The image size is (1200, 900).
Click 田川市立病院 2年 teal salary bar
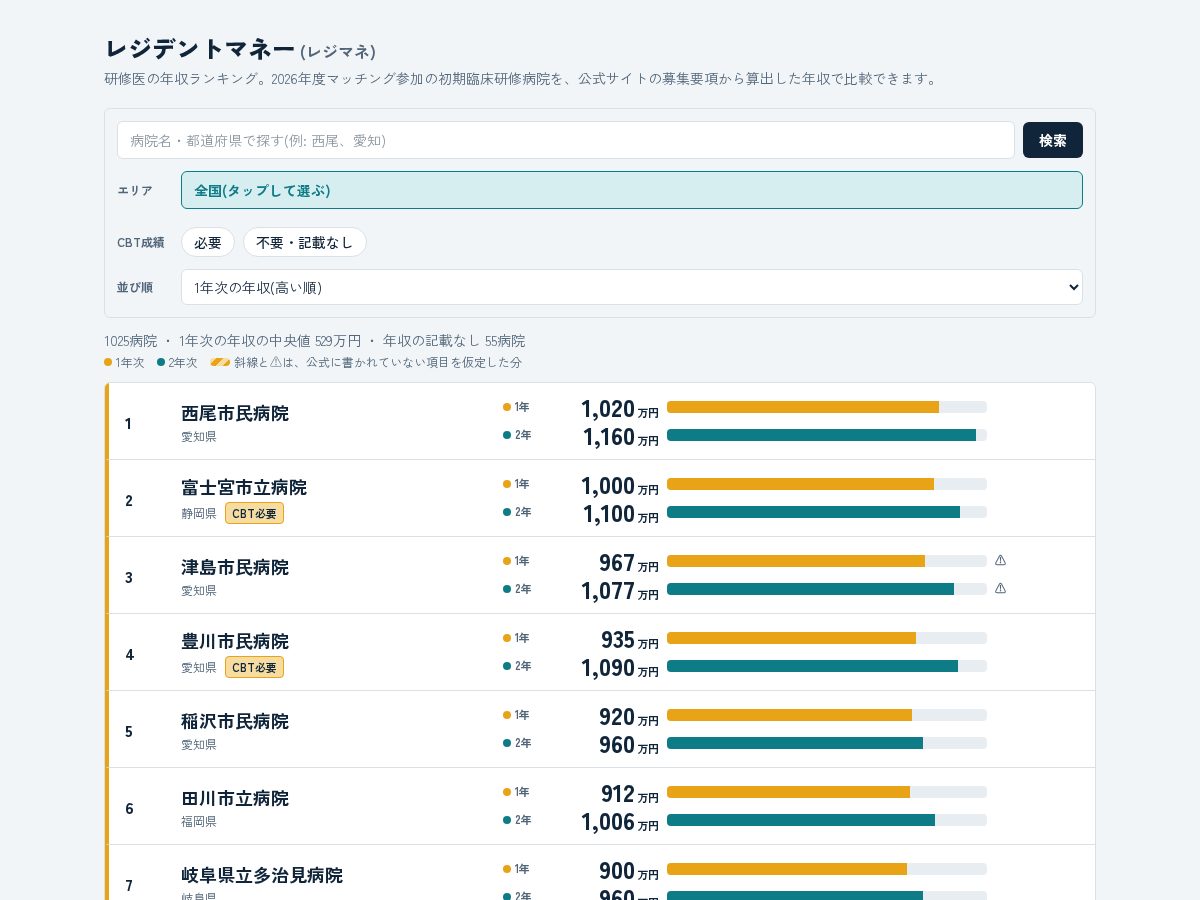tap(801, 820)
